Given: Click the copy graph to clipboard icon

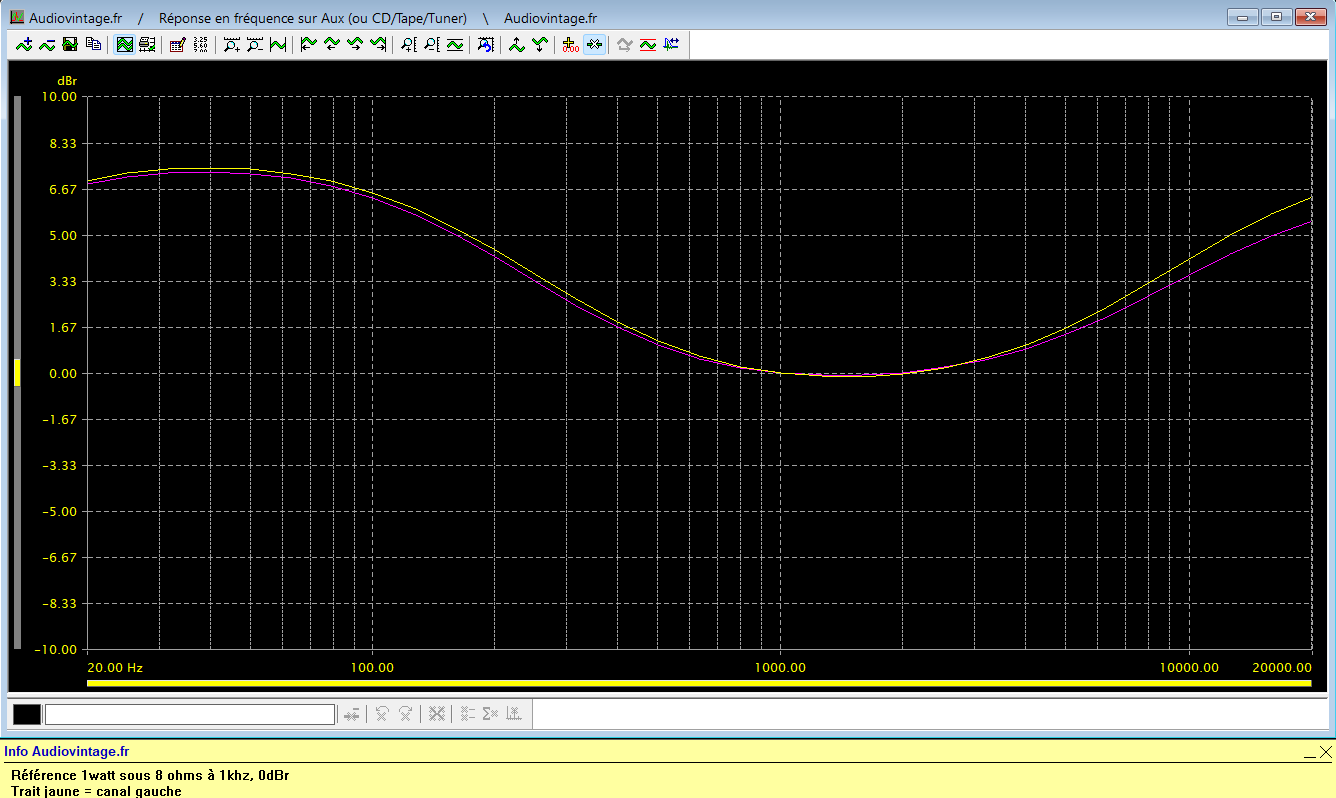Looking at the screenshot, I should pos(93,44).
